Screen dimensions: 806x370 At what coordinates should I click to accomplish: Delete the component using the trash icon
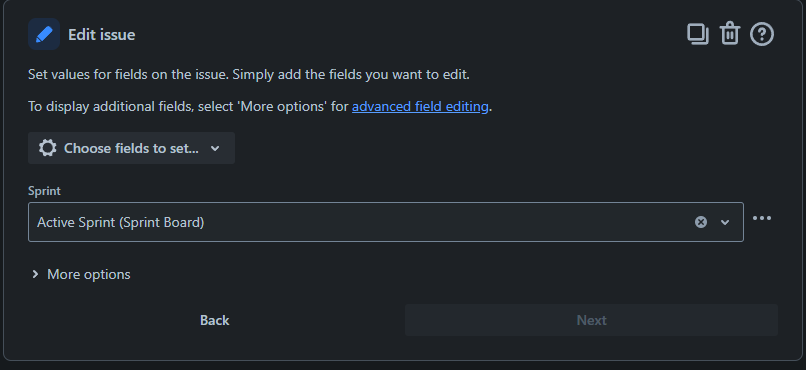(x=729, y=34)
